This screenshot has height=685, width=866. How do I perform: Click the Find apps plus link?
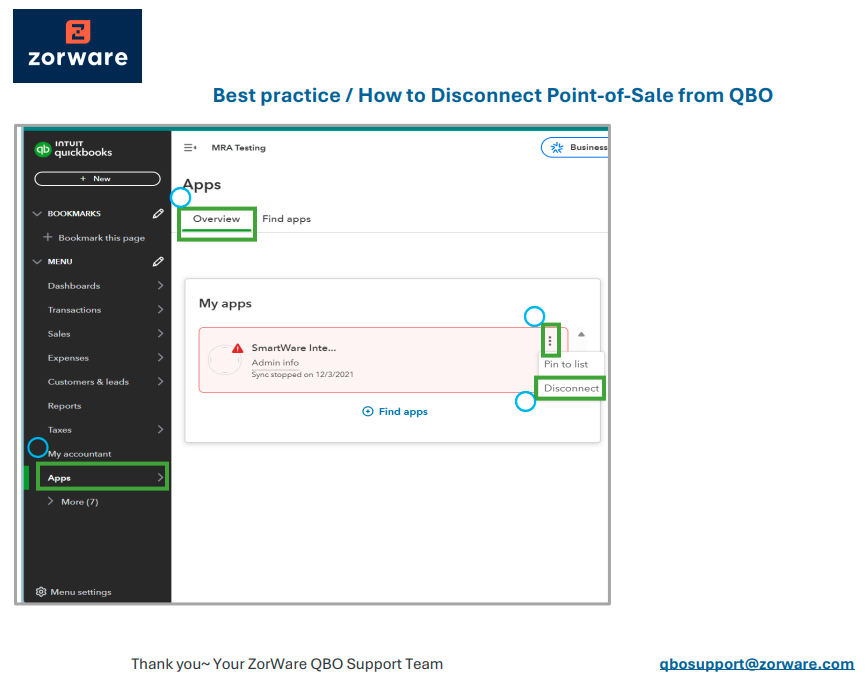395,412
